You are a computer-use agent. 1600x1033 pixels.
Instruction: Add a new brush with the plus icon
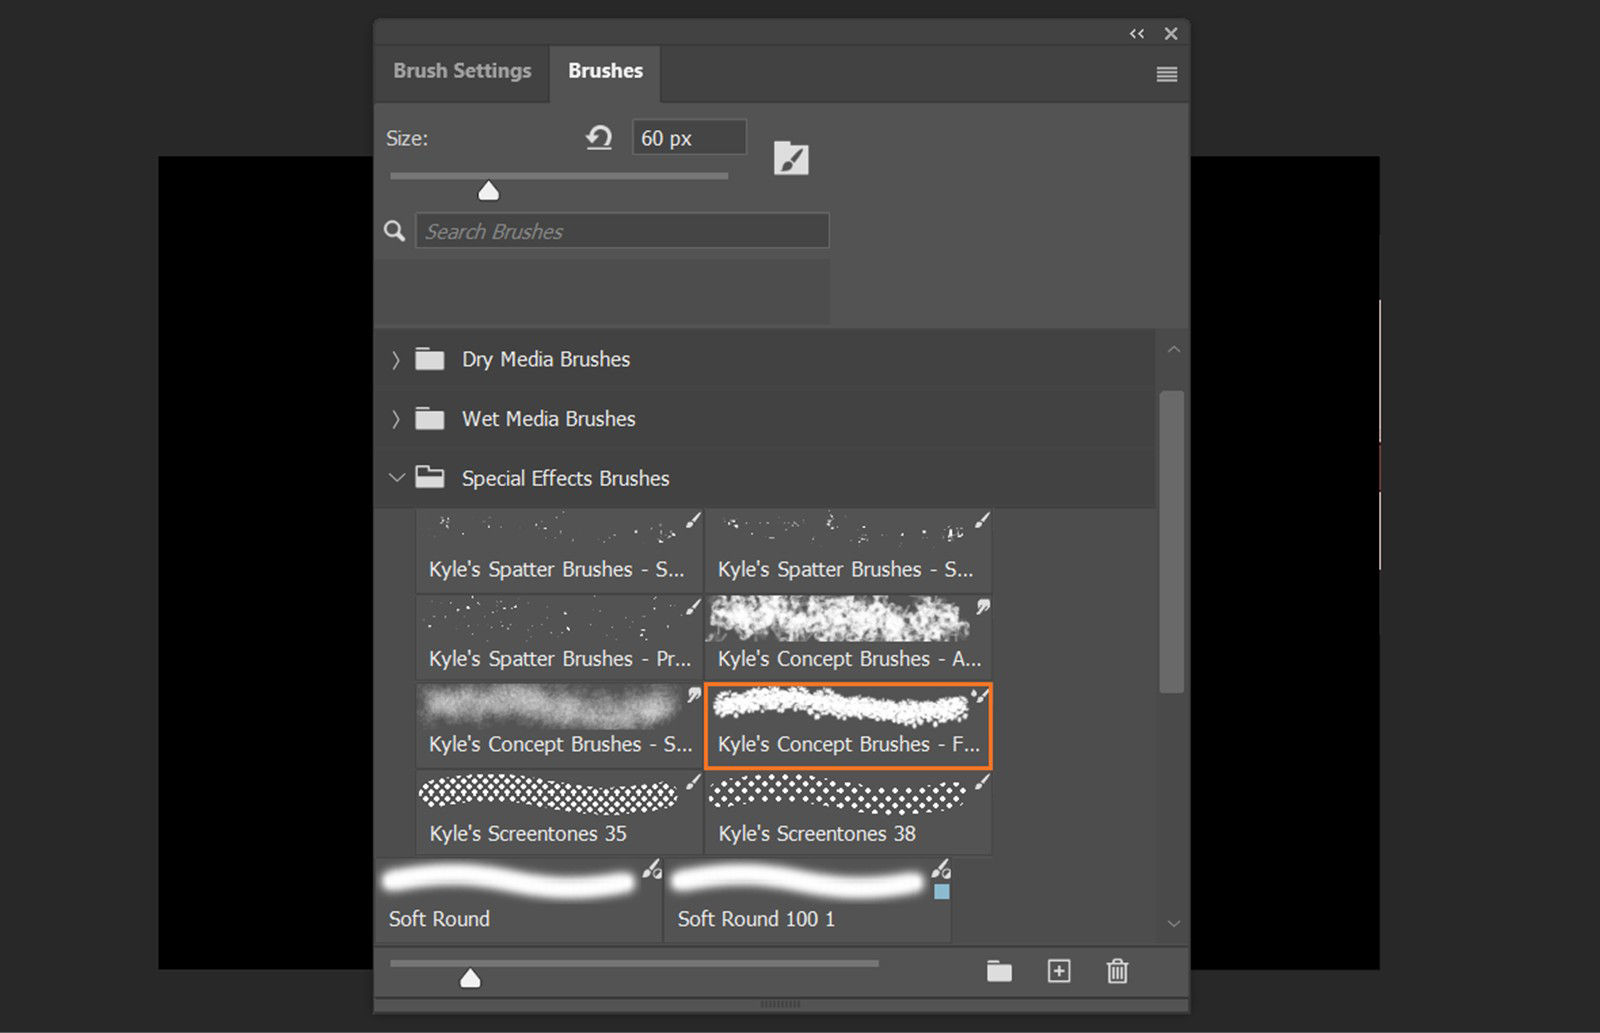1058,971
